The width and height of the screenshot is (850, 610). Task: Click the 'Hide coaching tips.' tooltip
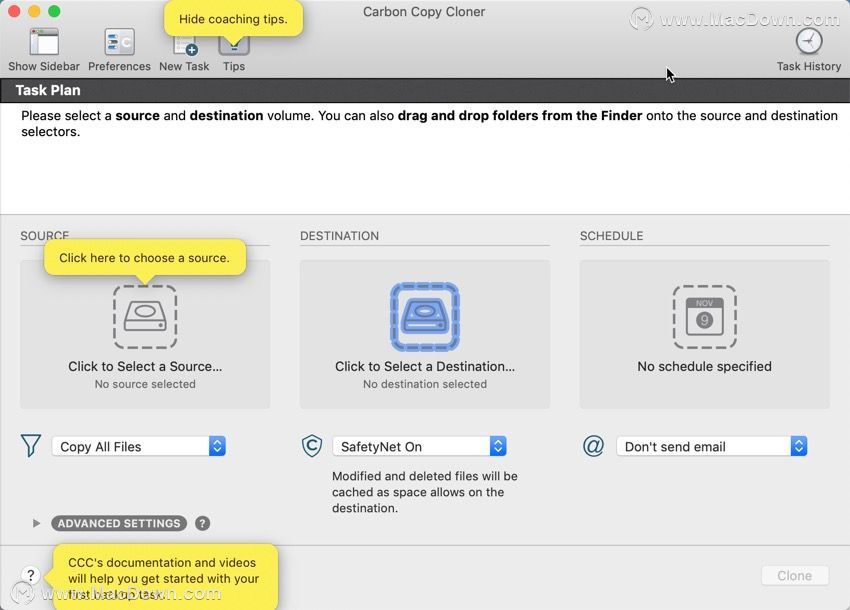233,19
